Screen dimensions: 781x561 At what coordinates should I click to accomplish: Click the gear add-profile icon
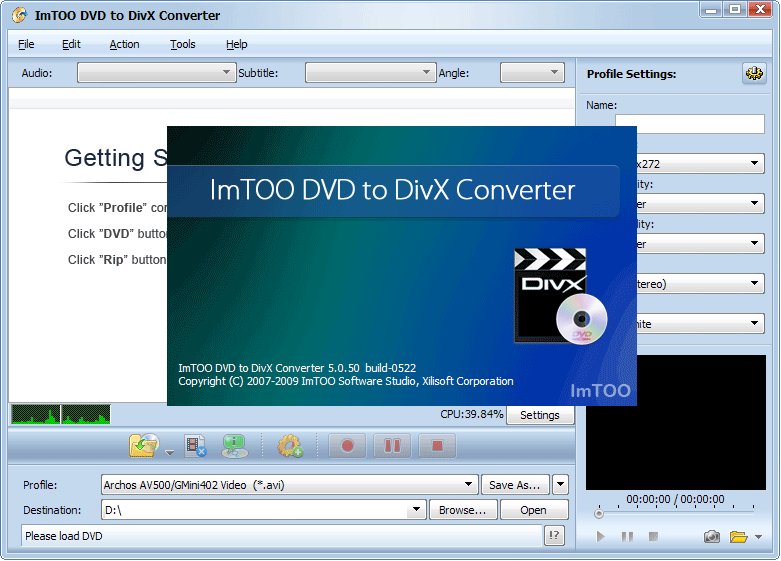coord(290,445)
